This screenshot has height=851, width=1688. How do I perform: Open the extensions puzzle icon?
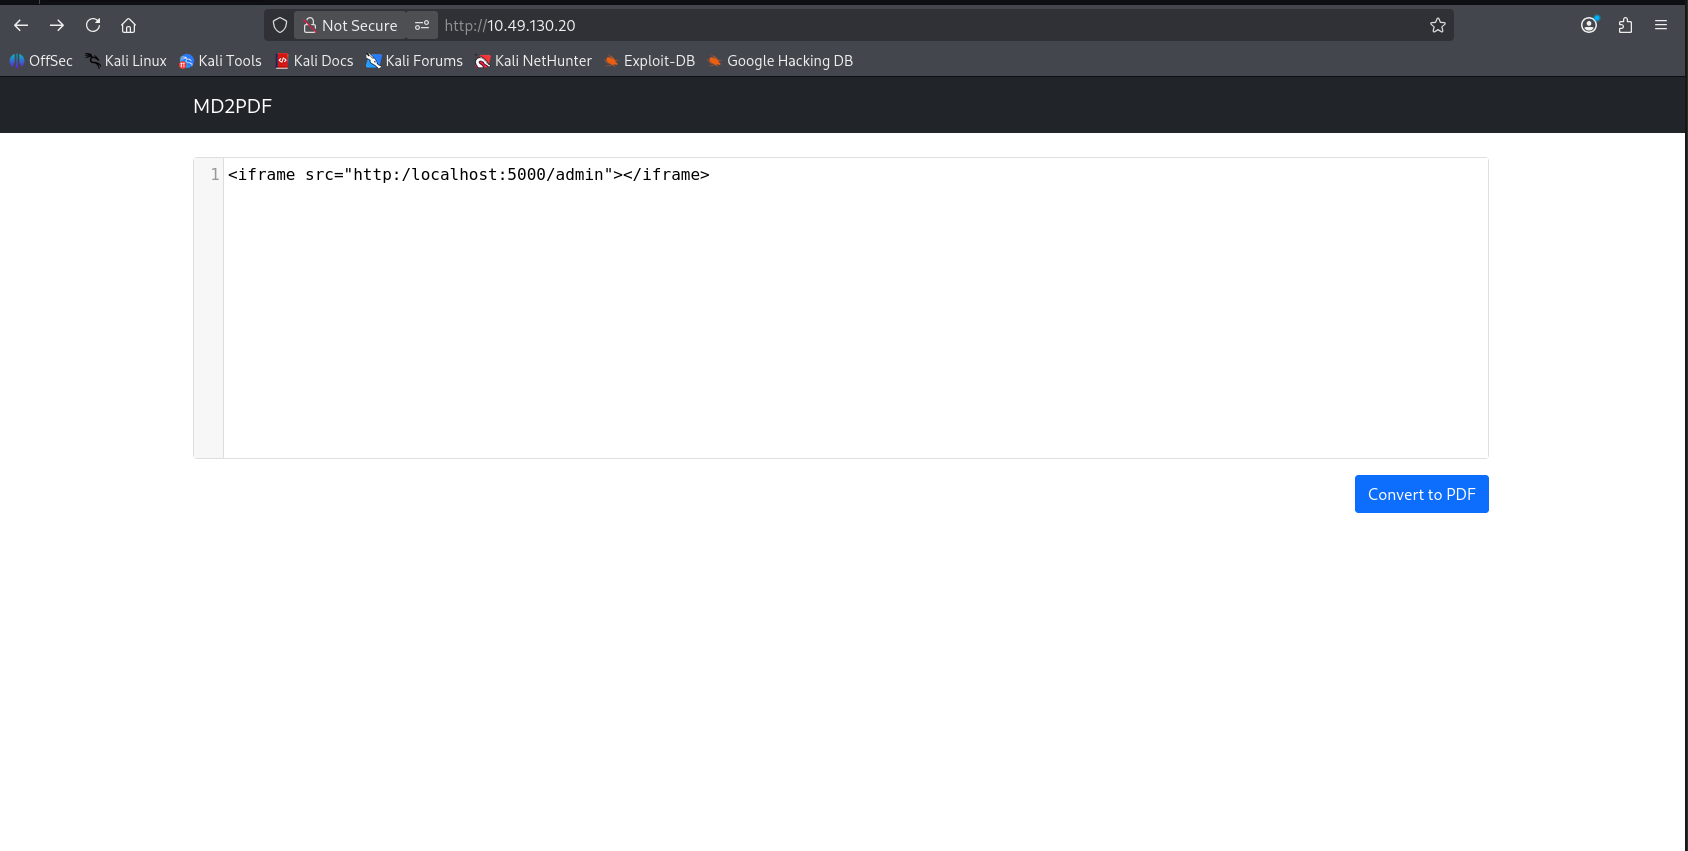(1625, 25)
